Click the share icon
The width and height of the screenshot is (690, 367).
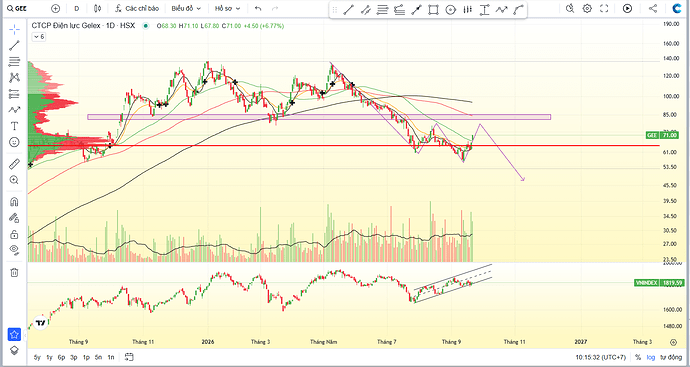[x=653, y=8]
